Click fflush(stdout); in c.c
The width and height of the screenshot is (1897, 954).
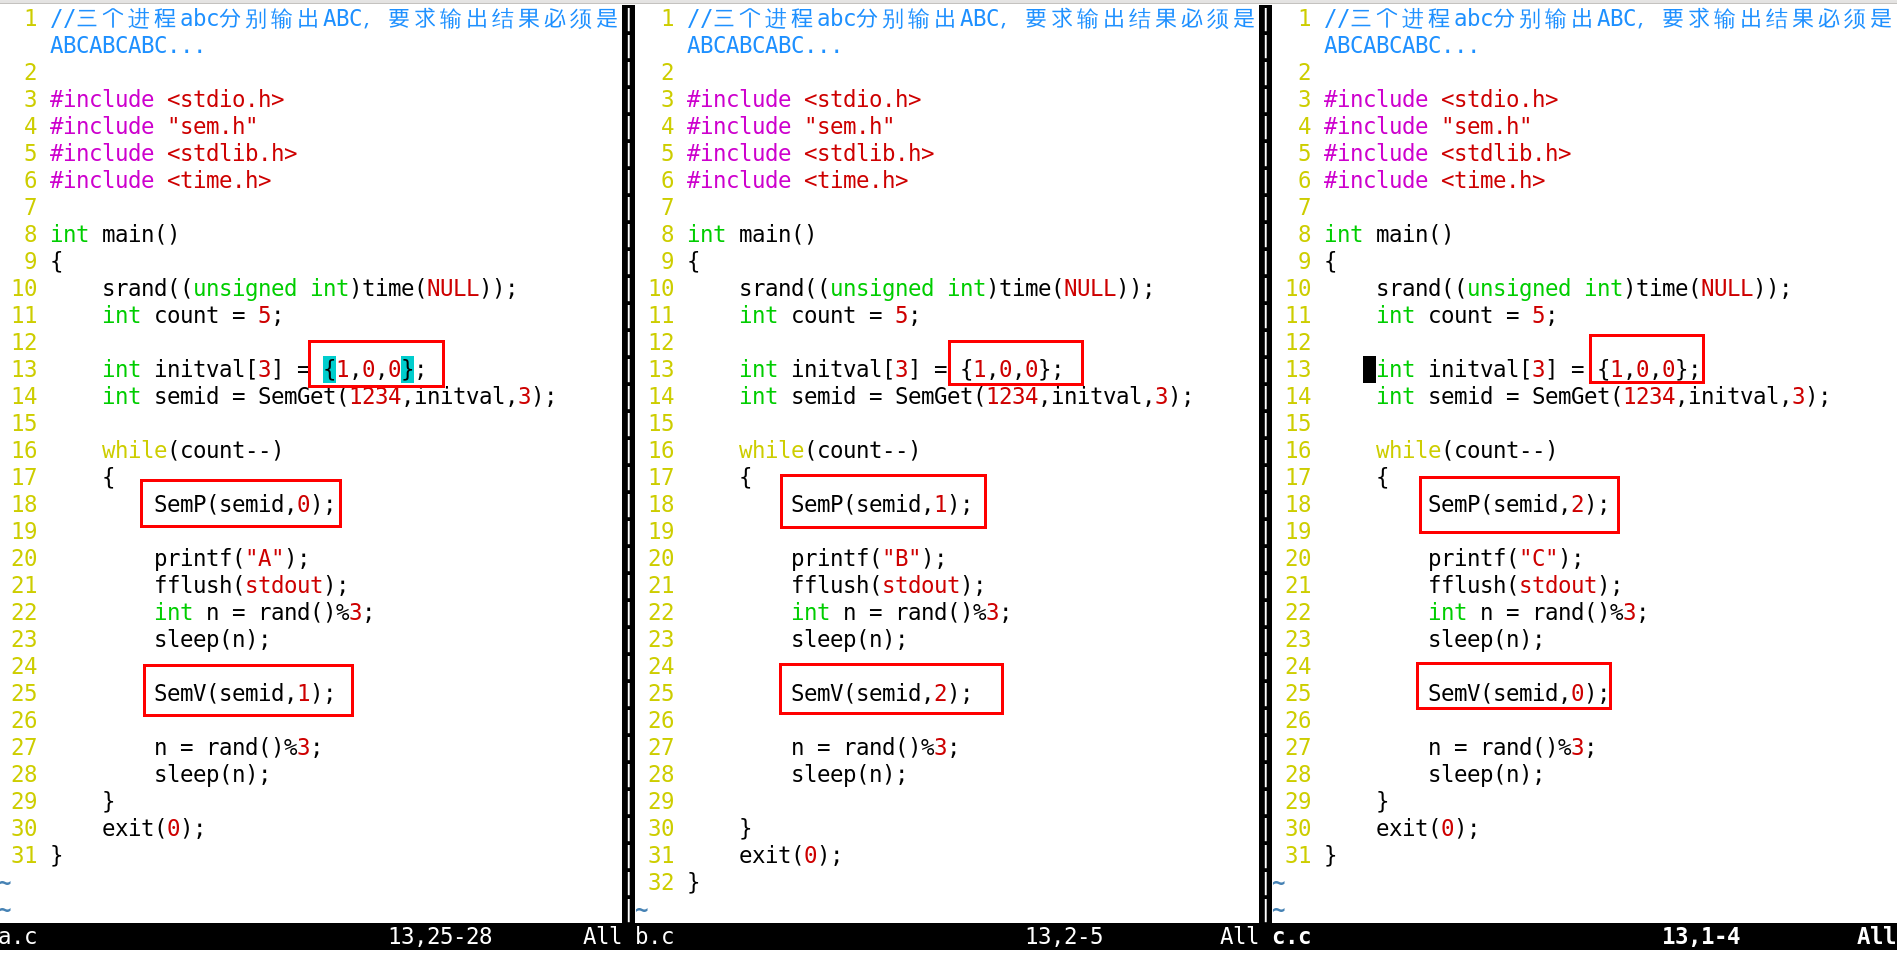1525,585
